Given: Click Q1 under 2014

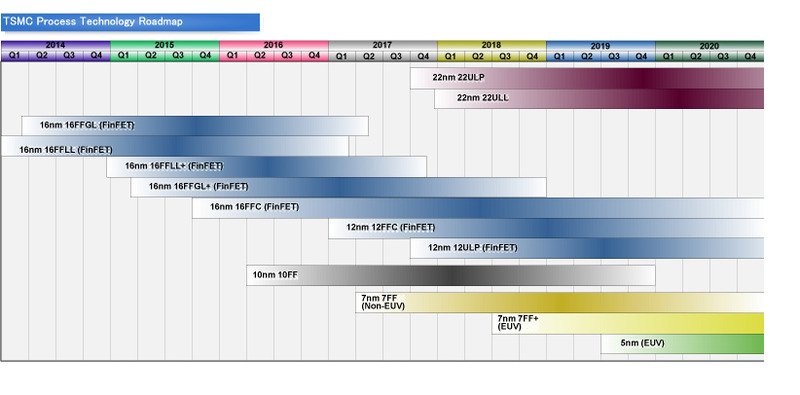Looking at the screenshot, I should point(15,56).
